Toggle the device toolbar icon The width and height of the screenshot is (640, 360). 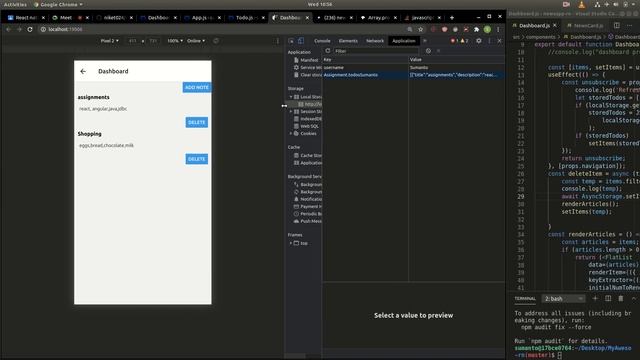[x=301, y=41]
